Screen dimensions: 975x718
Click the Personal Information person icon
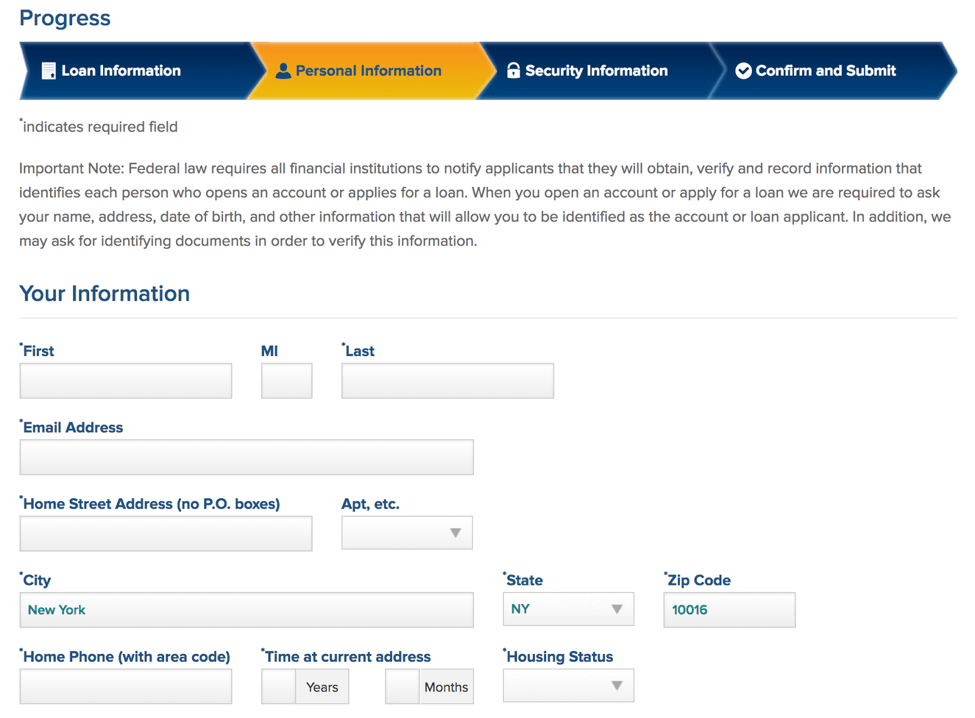[283, 71]
